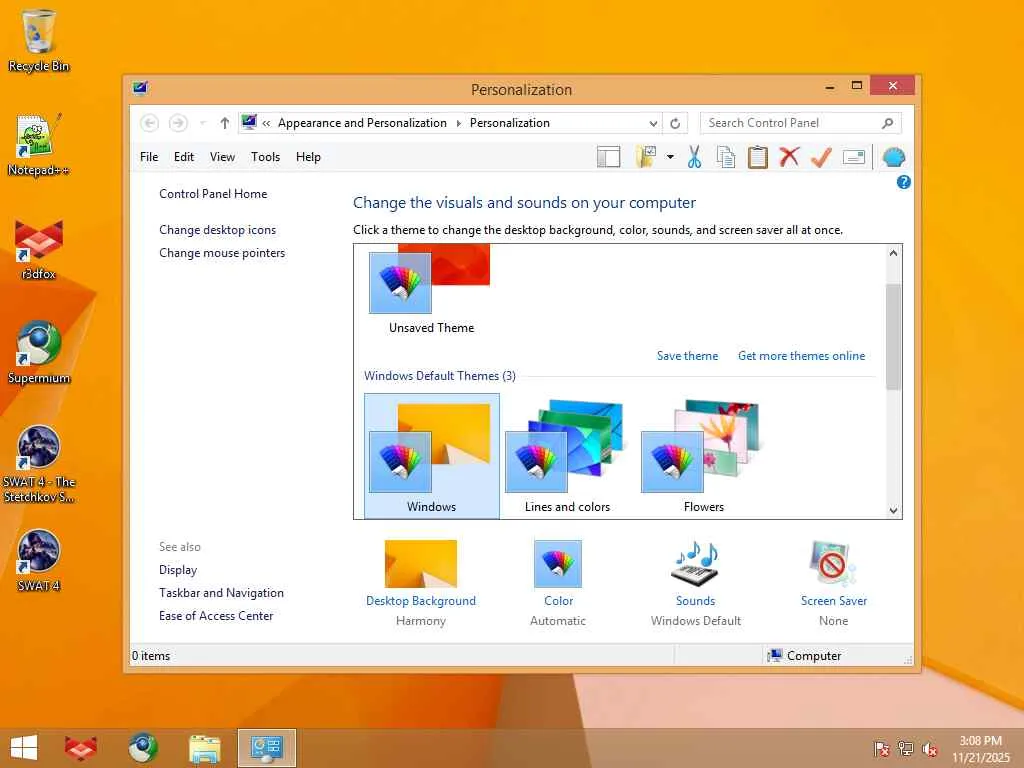
Task: Go up one level with Up arrow
Action: pos(225,123)
